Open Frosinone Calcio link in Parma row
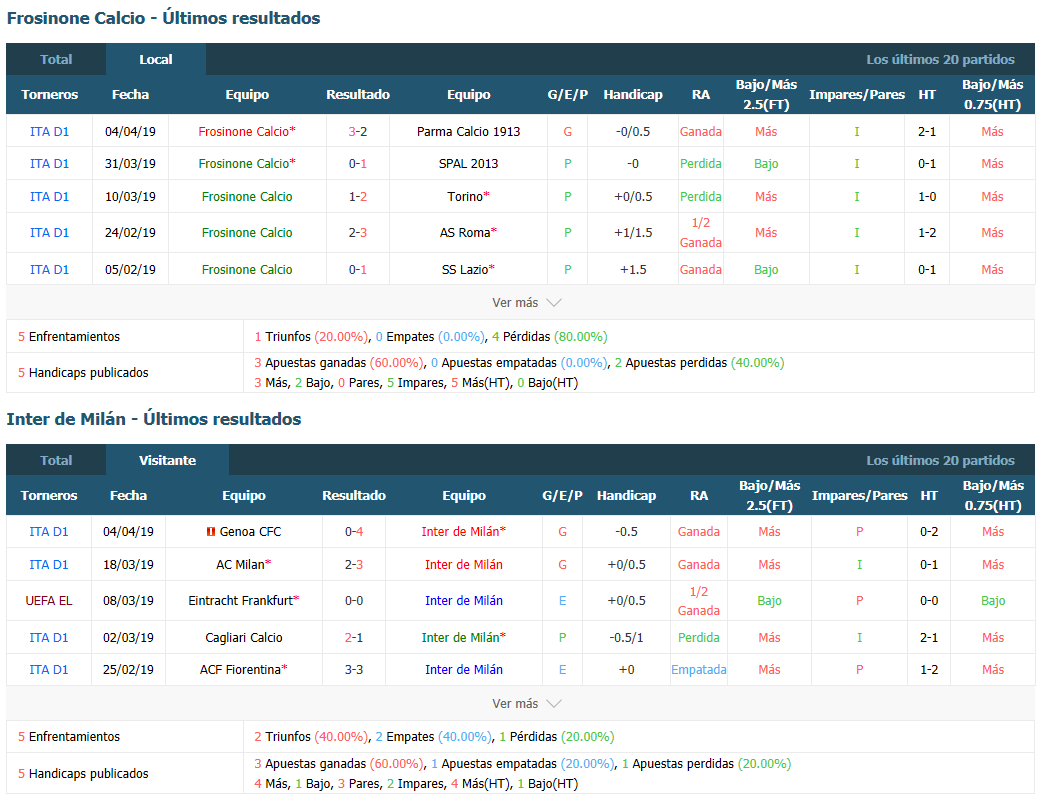 (x=243, y=132)
